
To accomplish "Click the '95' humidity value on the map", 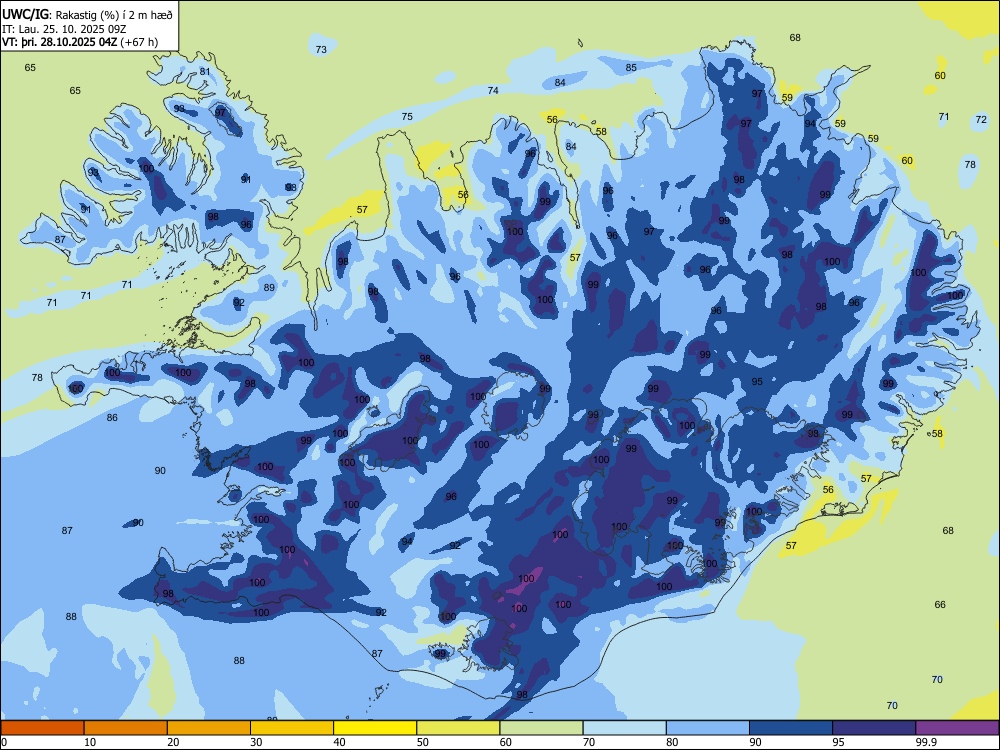I will (x=757, y=381).
